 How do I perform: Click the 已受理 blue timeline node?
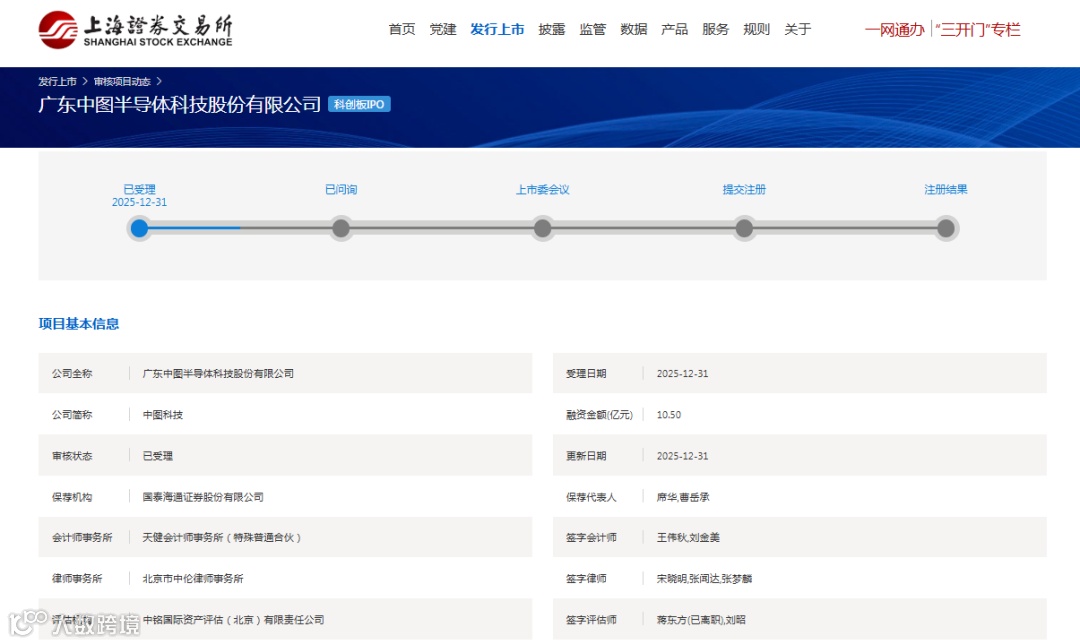tap(139, 228)
